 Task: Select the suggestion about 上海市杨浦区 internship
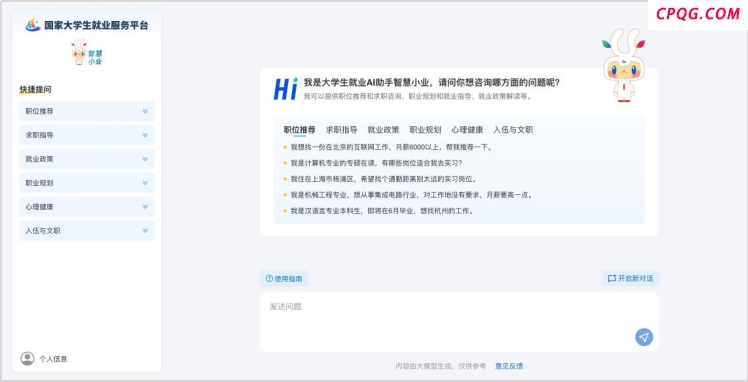pos(384,179)
